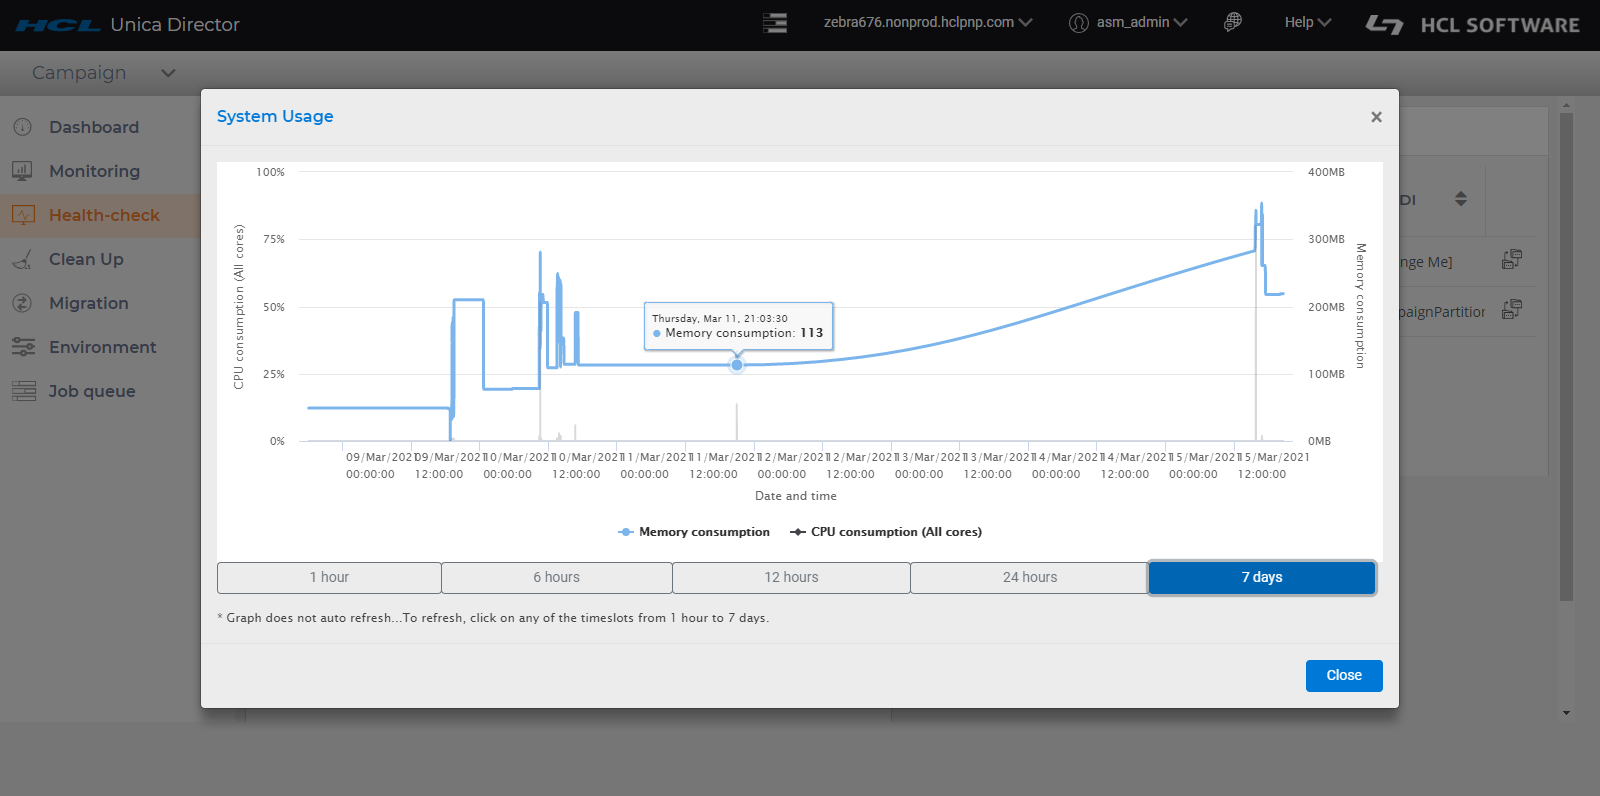
Task: Click the Environment sliders icon
Action: click(23, 347)
